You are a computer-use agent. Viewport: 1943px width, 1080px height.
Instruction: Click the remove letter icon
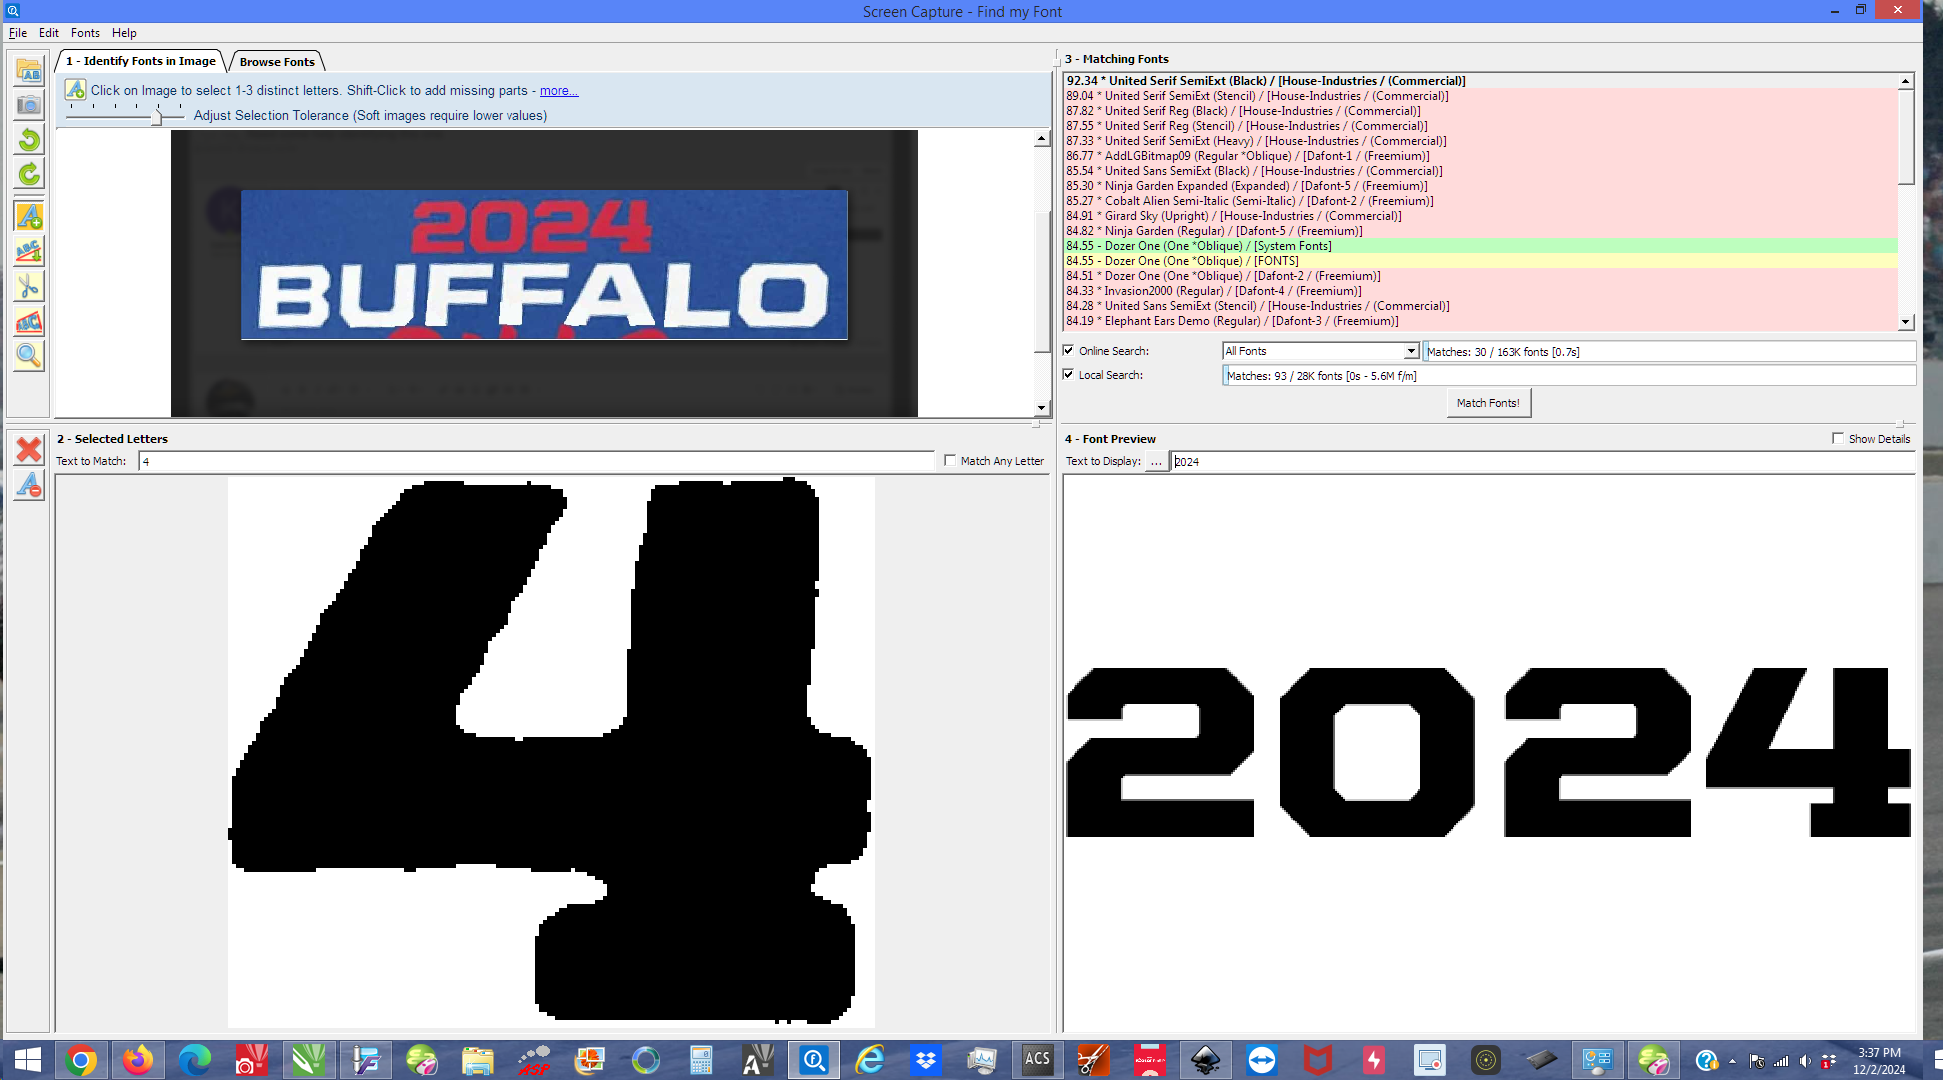29,485
